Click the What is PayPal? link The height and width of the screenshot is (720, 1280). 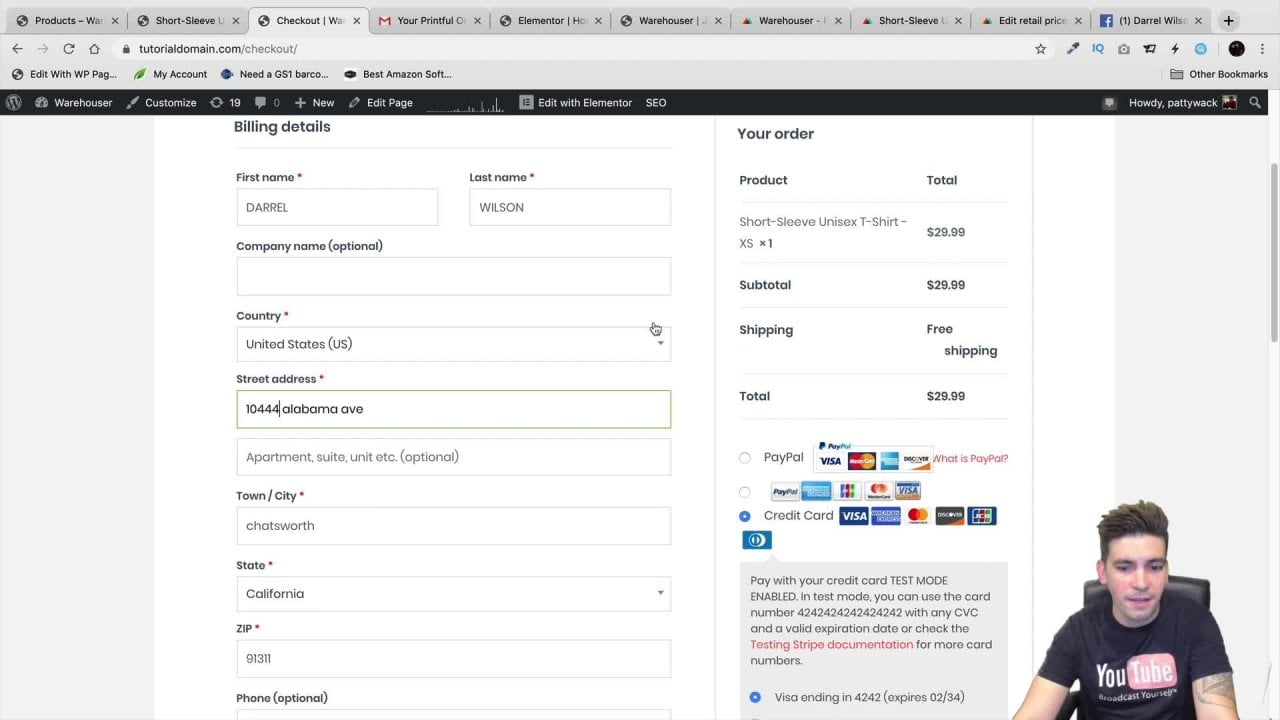(x=970, y=458)
